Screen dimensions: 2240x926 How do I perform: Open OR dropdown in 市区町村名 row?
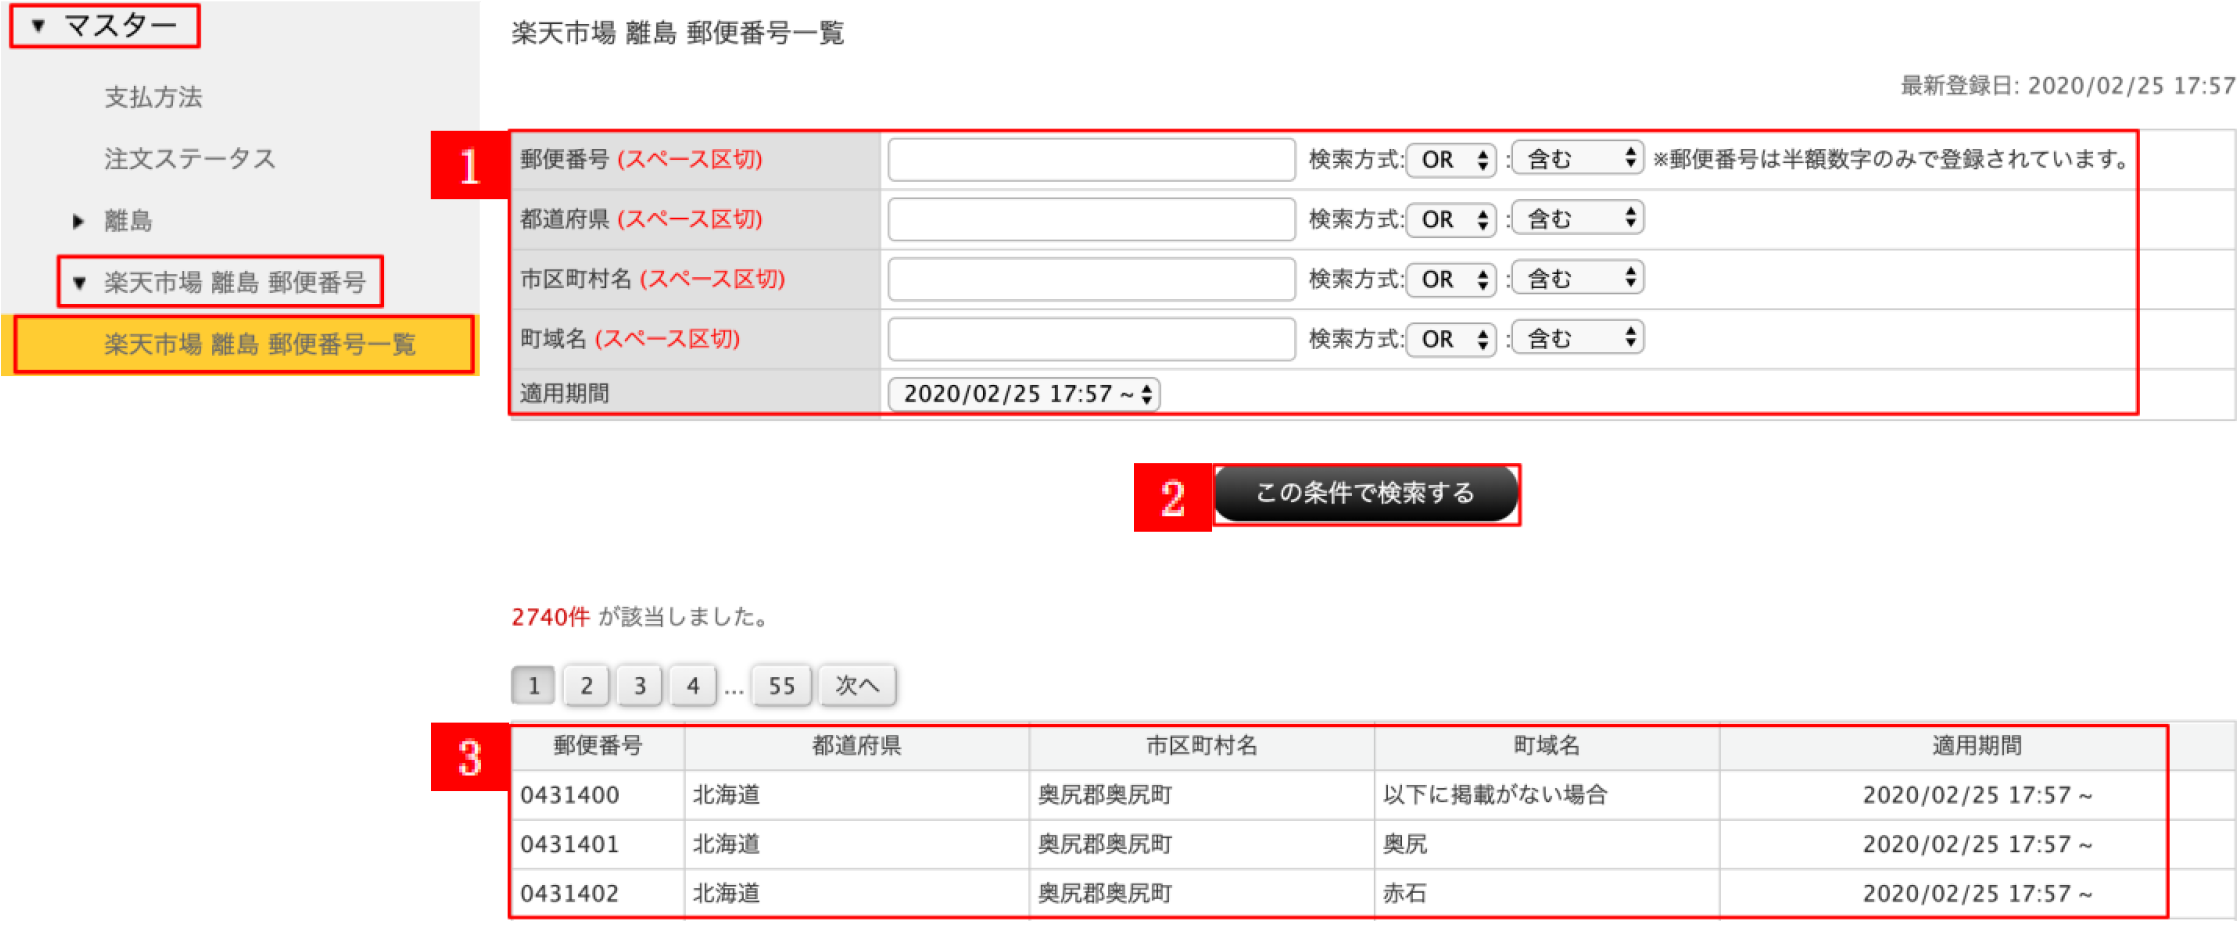pos(1451,279)
